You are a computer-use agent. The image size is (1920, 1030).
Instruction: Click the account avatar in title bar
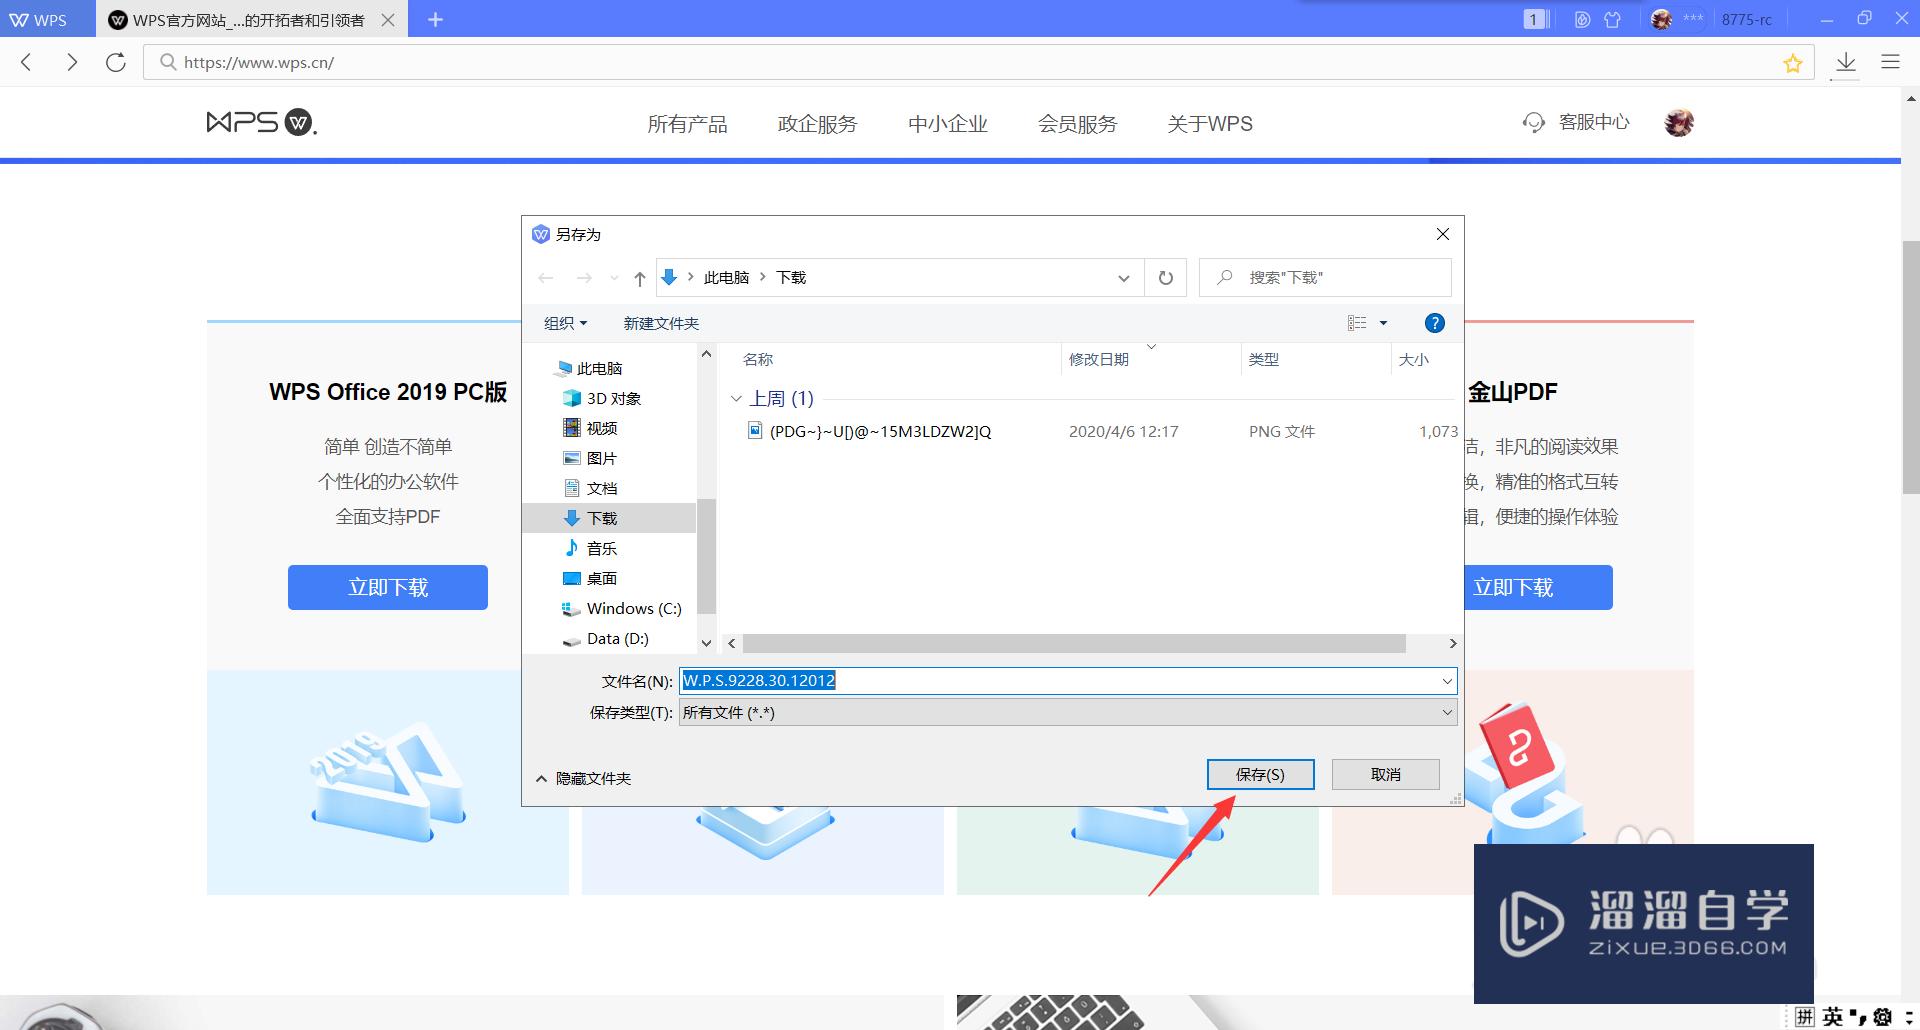pos(1661,19)
